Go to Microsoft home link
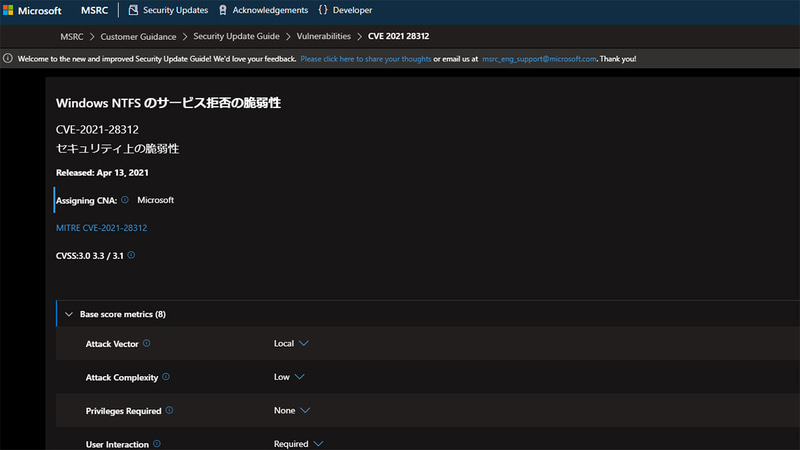 point(40,10)
